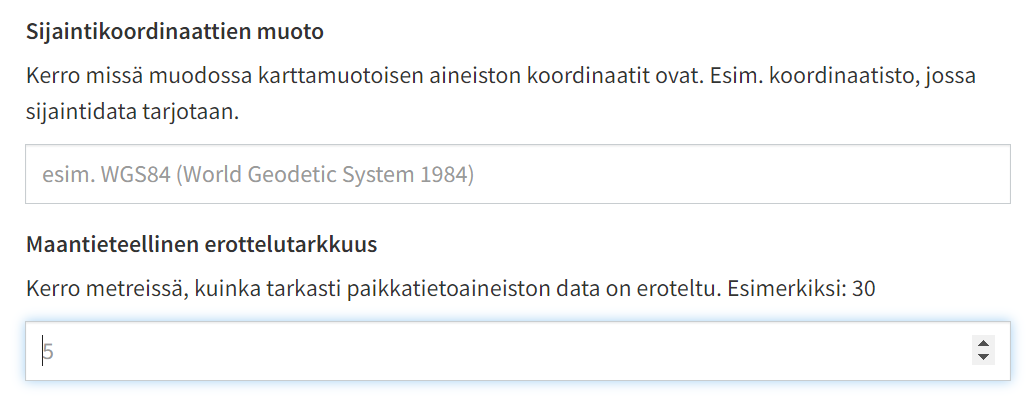This screenshot has width=1031, height=400.
Task: Click the "Maantieteellinen erottelutarkkuus" heading label
Action: 201,244
